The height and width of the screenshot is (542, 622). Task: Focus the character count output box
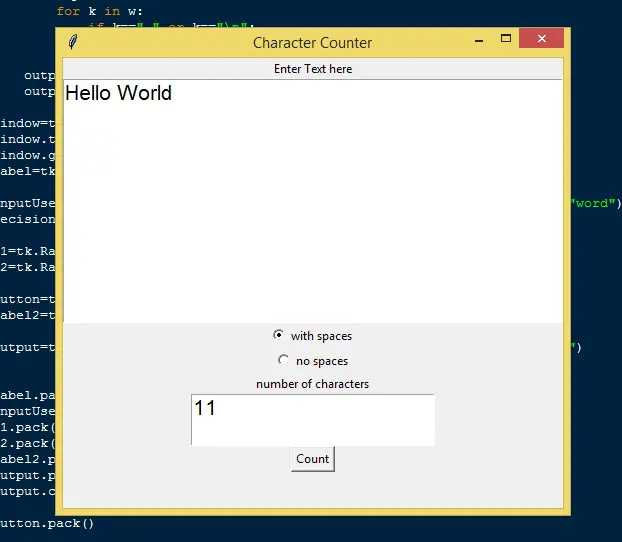312,420
